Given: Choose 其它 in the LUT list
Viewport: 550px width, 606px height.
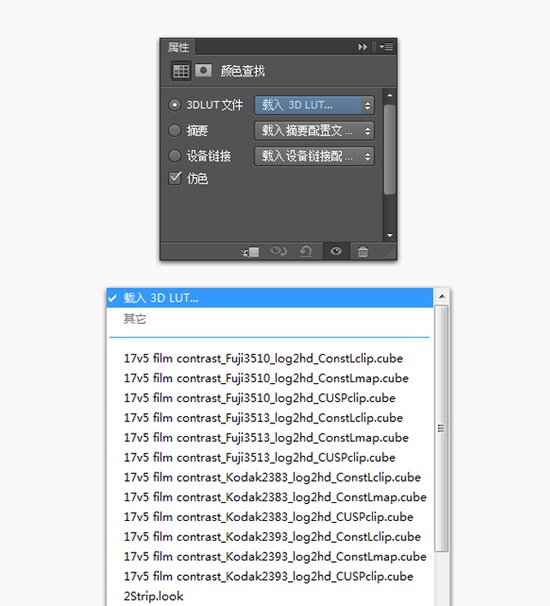Looking at the screenshot, I should [270, 319].
